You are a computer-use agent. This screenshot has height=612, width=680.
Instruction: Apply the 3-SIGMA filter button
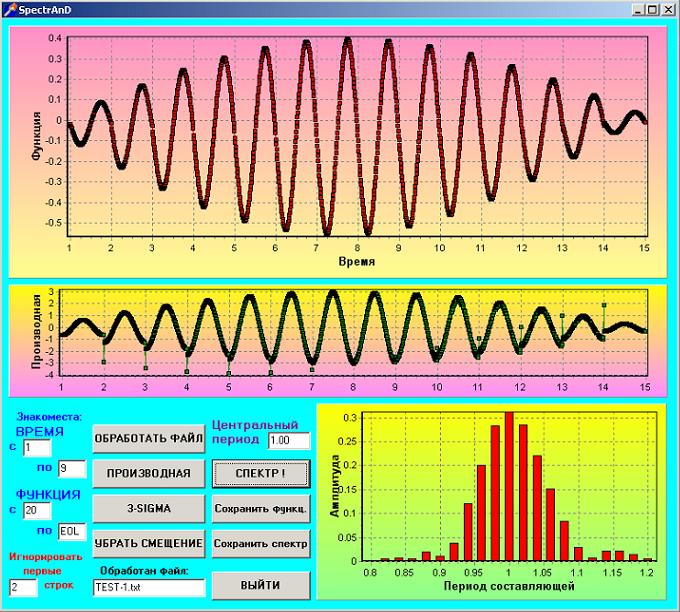tap(148, 508)
